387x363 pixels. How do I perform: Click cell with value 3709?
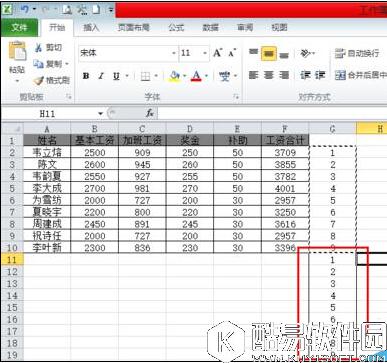pyautogui.click(x=285, y=153)
